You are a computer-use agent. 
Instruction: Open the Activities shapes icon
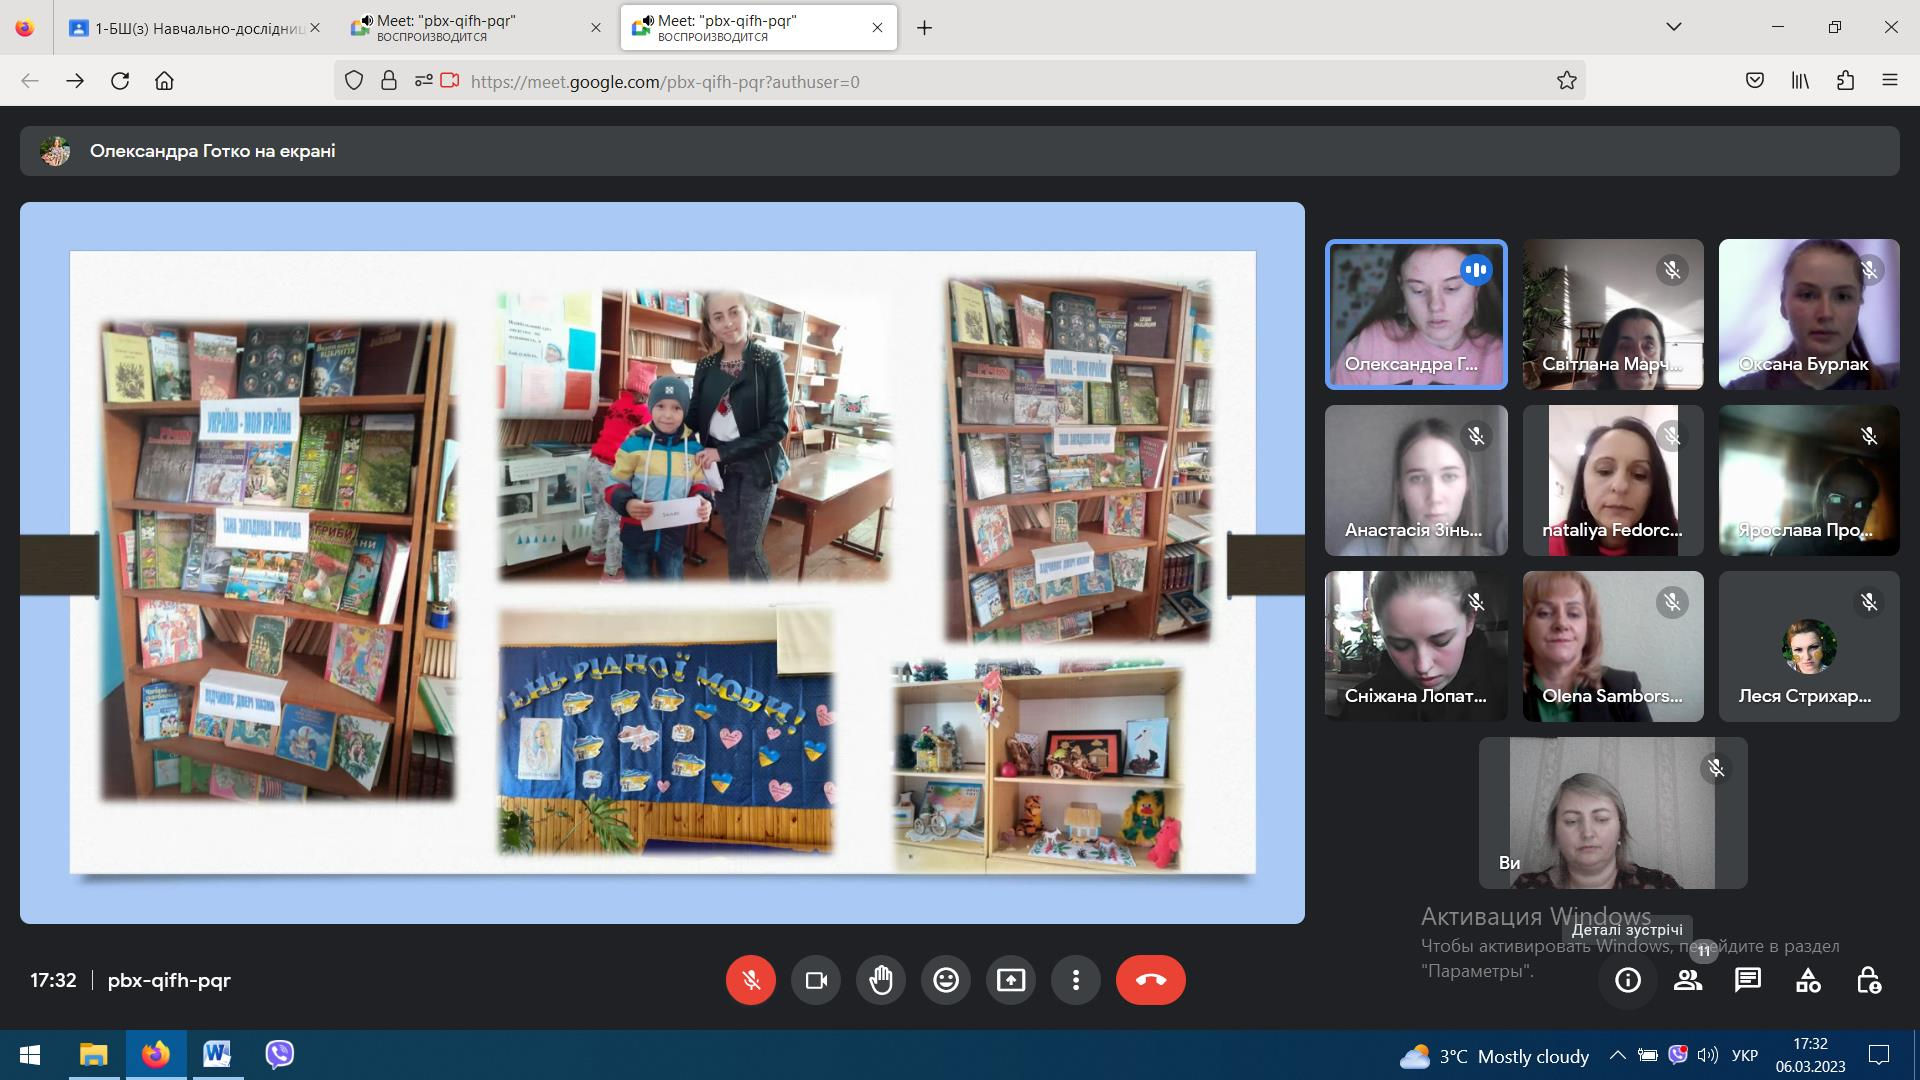point(1808,980)
